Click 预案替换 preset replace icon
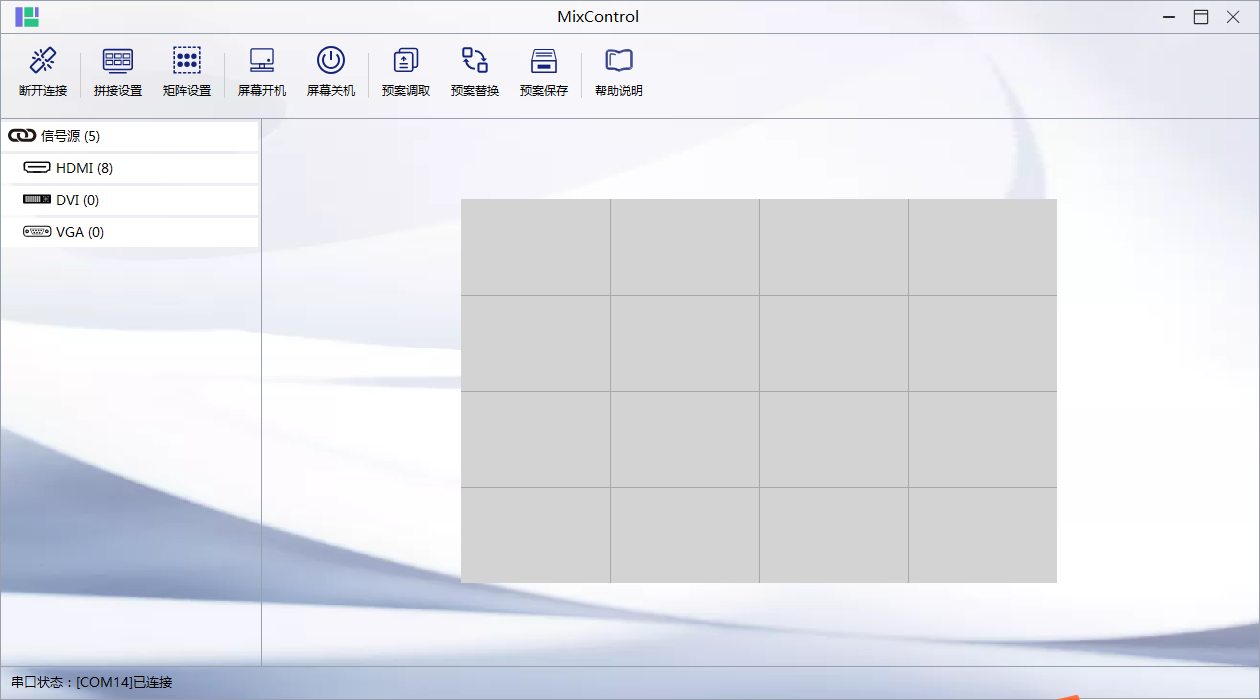This screenshot has height=700, width=1260. coord(474,62)
